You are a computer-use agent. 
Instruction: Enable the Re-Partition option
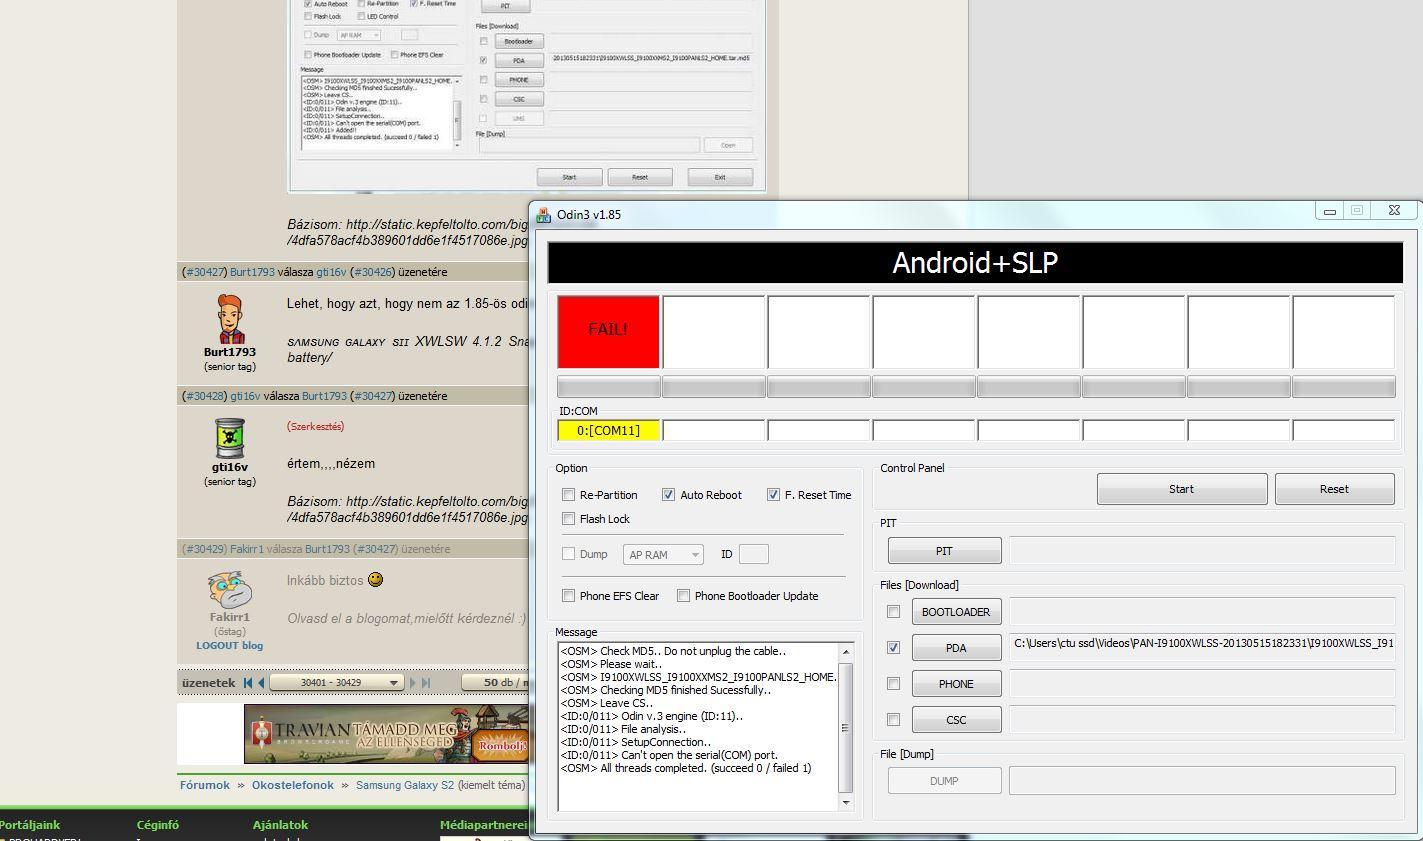[568, 495]
